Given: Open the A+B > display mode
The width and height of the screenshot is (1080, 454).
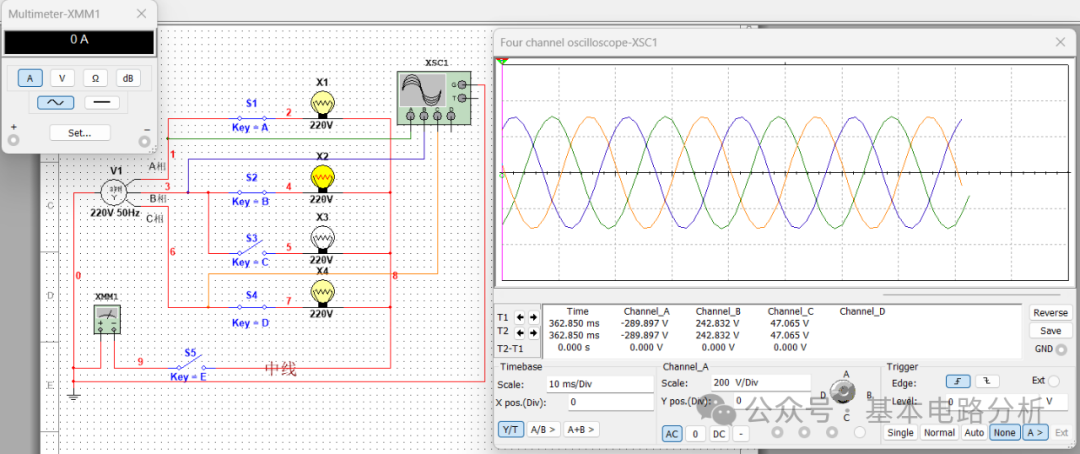Looking at the screenshot, I should pos(581,429).
